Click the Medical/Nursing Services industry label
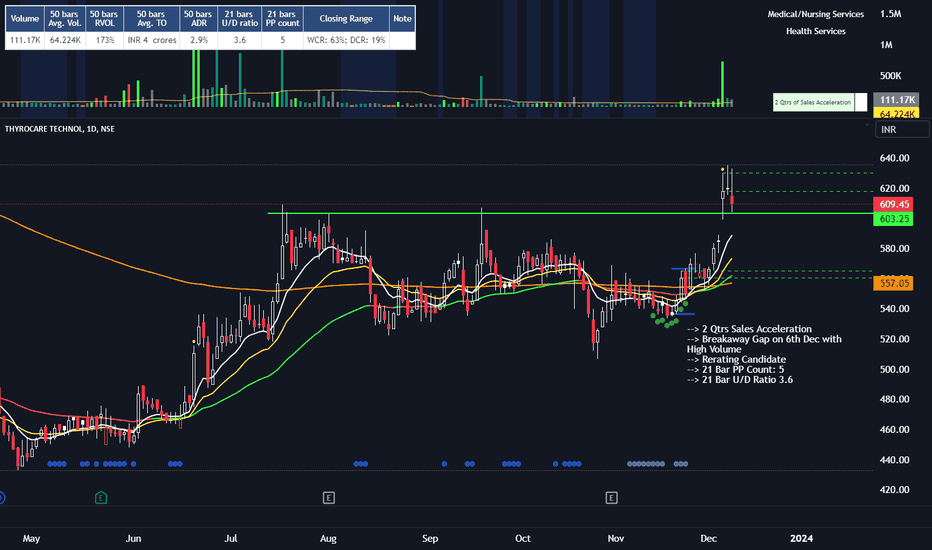Image resolution: width=932 pixels, height=550 pixels. tap(816, 14)
